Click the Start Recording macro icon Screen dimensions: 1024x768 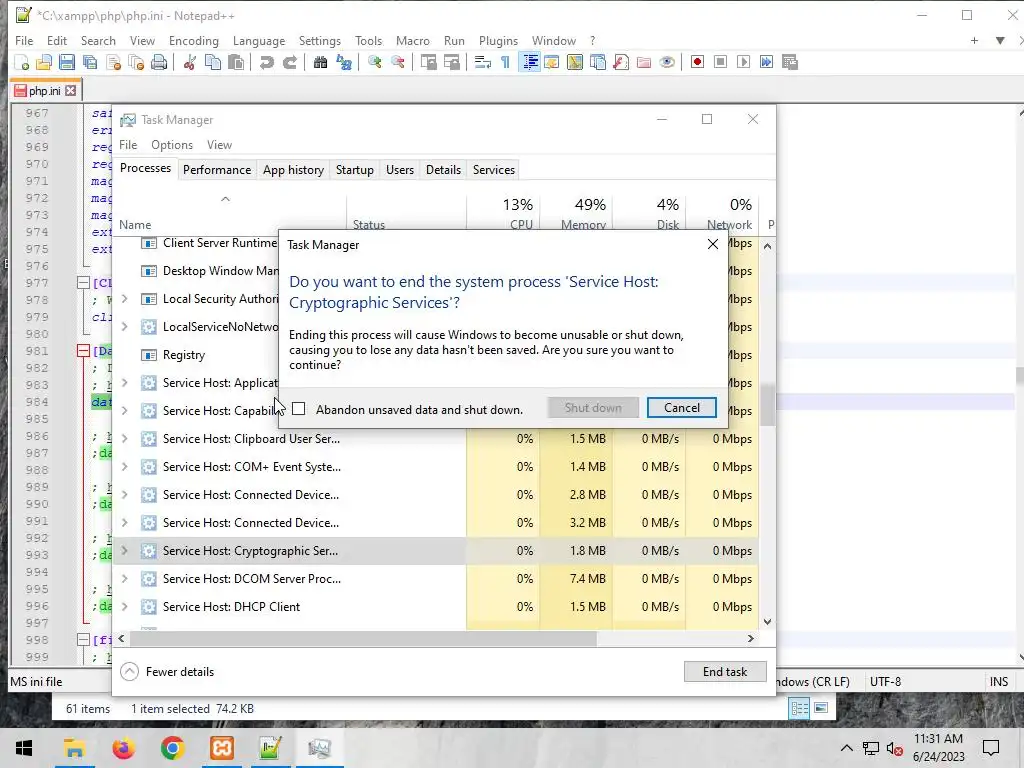[697, 62]
